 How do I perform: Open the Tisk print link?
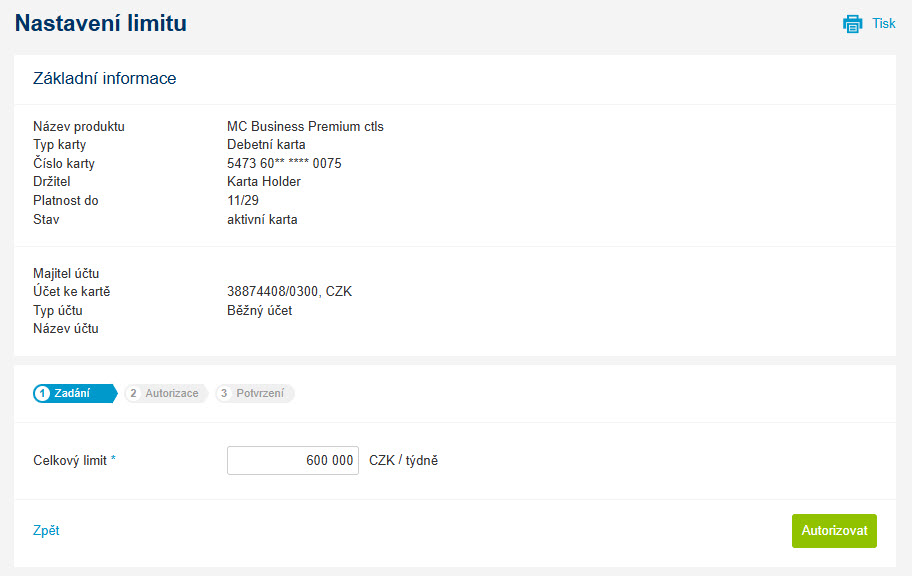(884, 23)
